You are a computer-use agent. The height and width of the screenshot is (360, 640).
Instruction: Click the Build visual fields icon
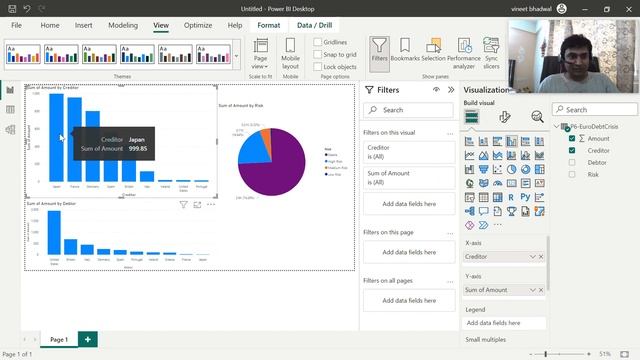tap(472, 117)
